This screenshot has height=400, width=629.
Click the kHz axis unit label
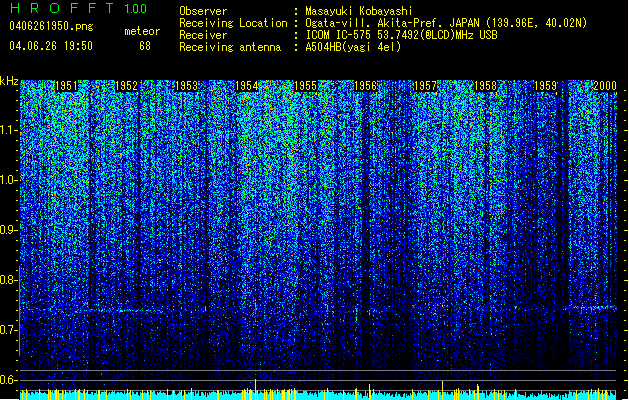9,81
